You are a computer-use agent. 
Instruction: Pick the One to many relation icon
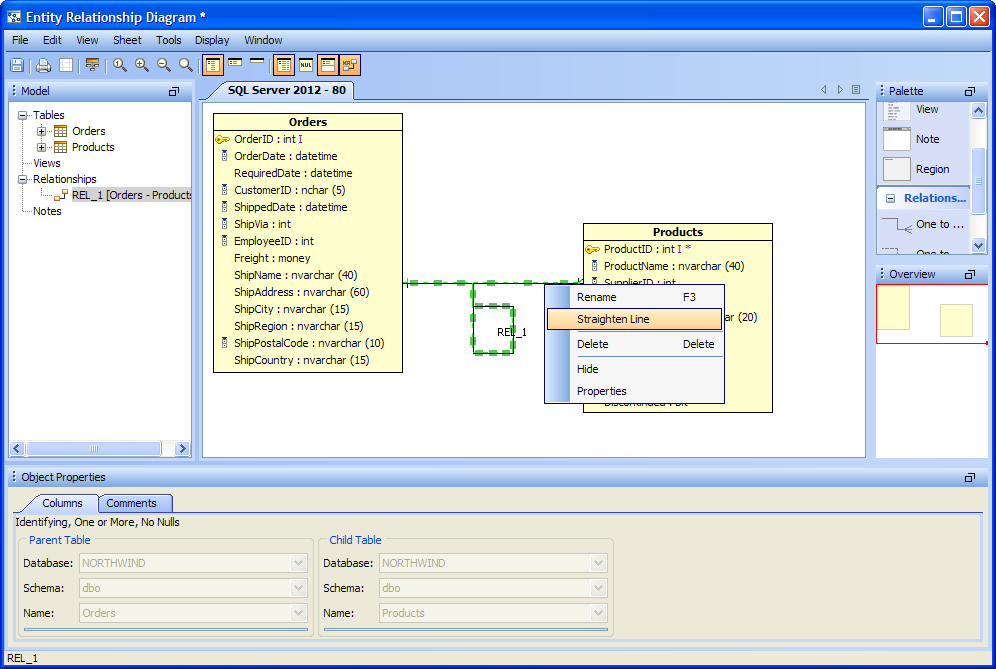pos(897,224)
